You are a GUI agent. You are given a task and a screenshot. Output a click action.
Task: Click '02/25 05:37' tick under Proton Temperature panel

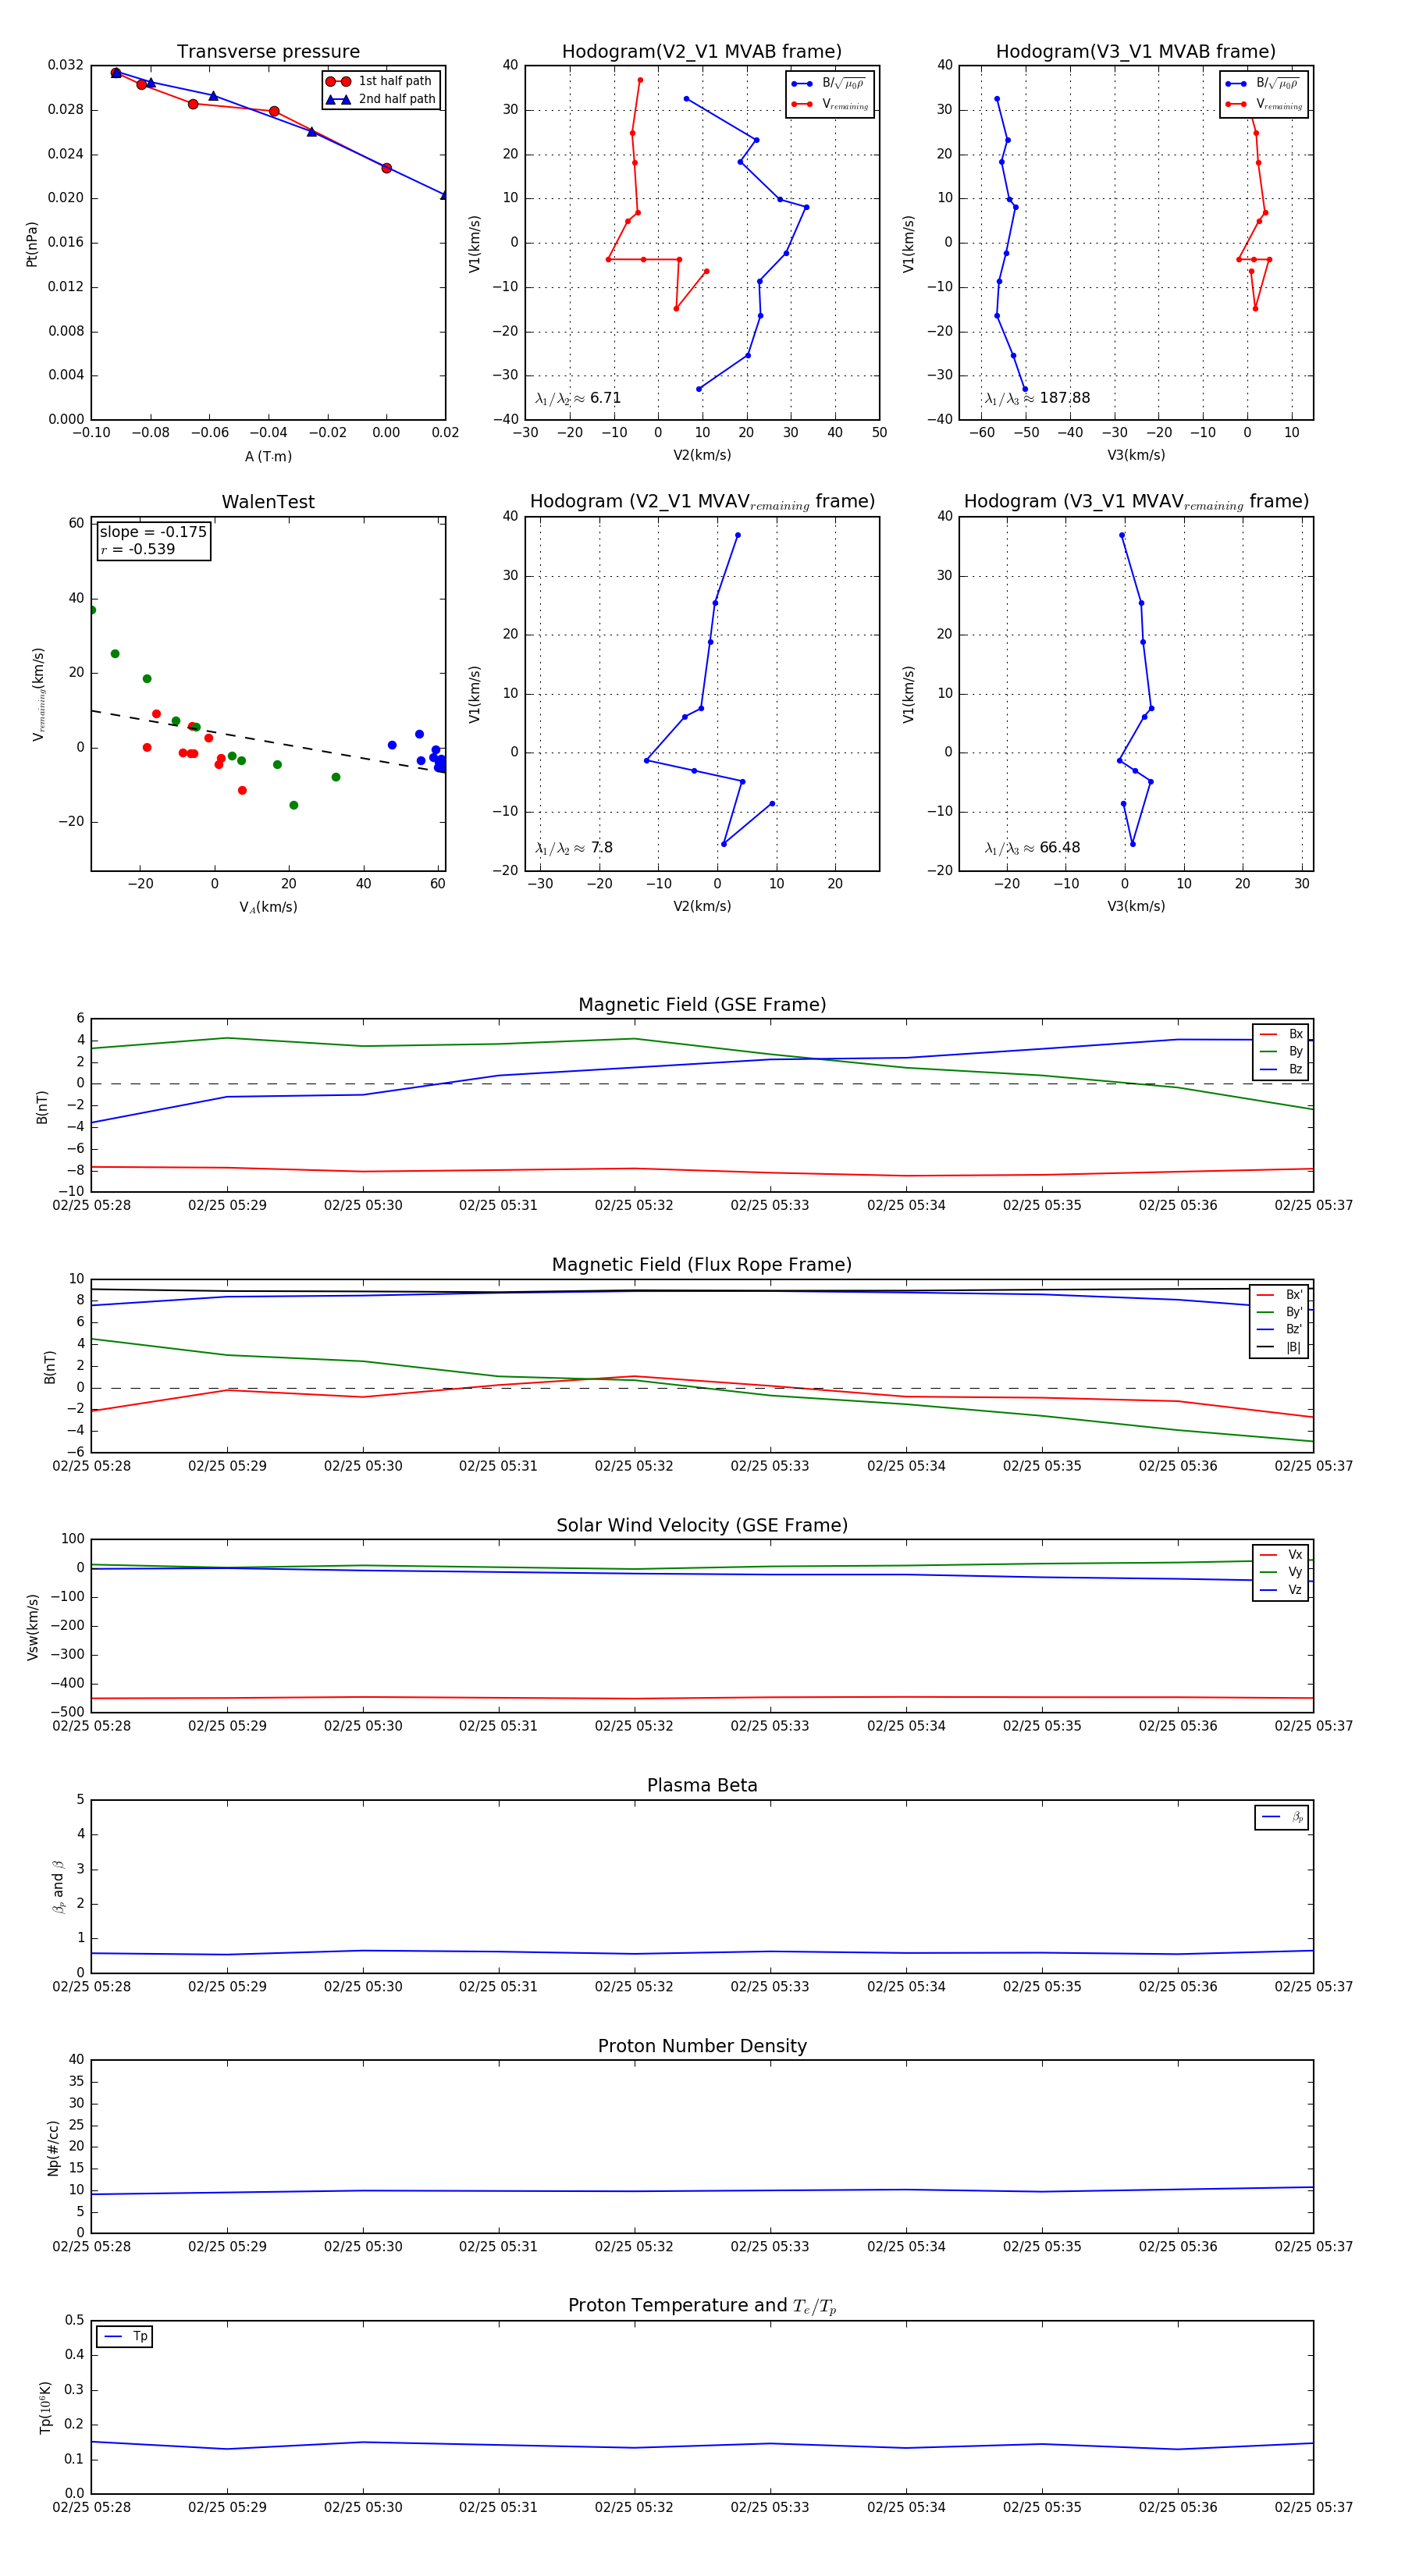click(x=1313, y=2508)
